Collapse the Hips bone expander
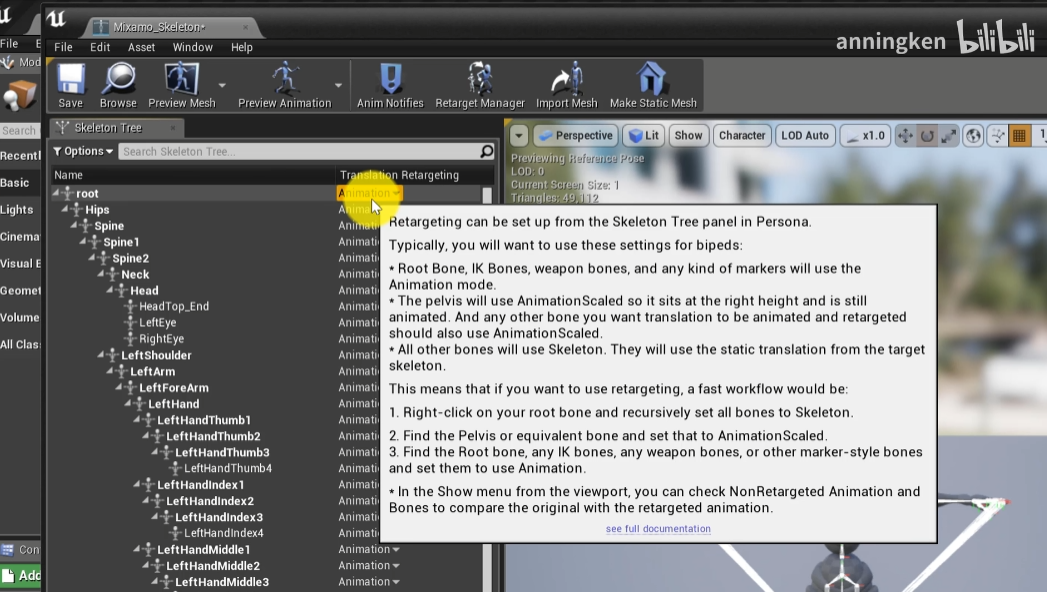 (65, 209)
